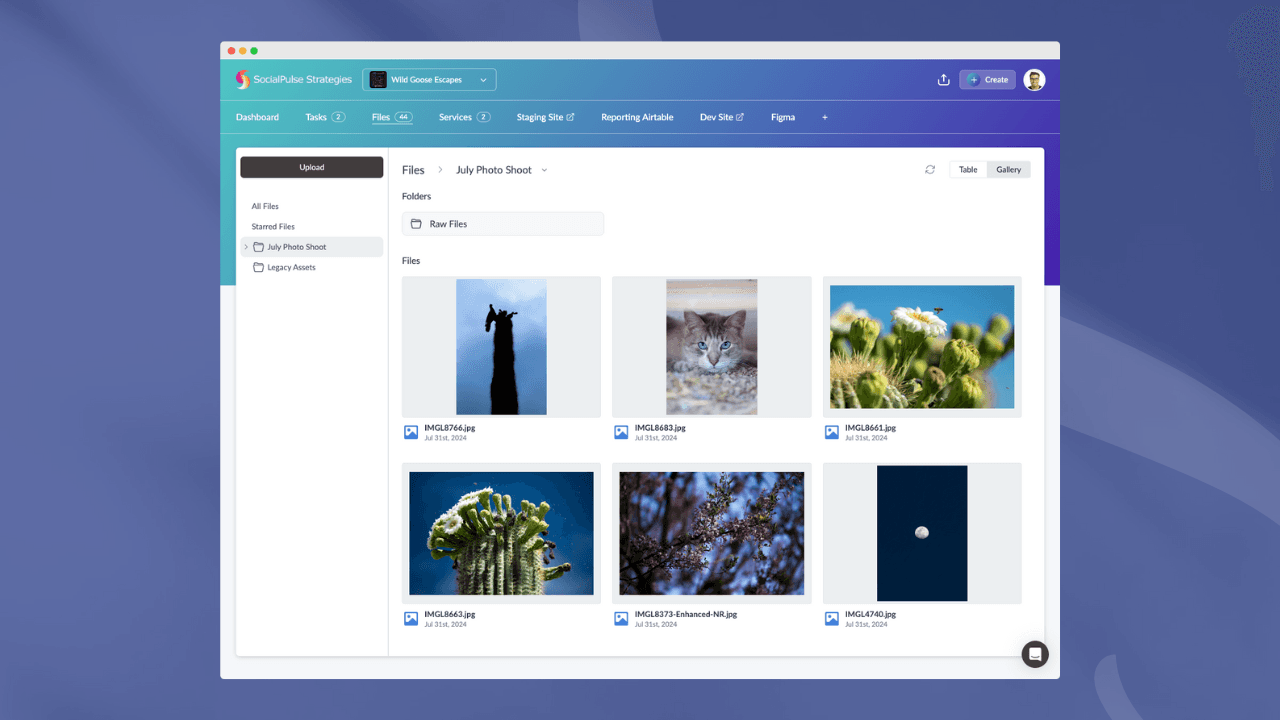Open the IMGL8683.jpg cat photo thumbnail

point(711,346)
